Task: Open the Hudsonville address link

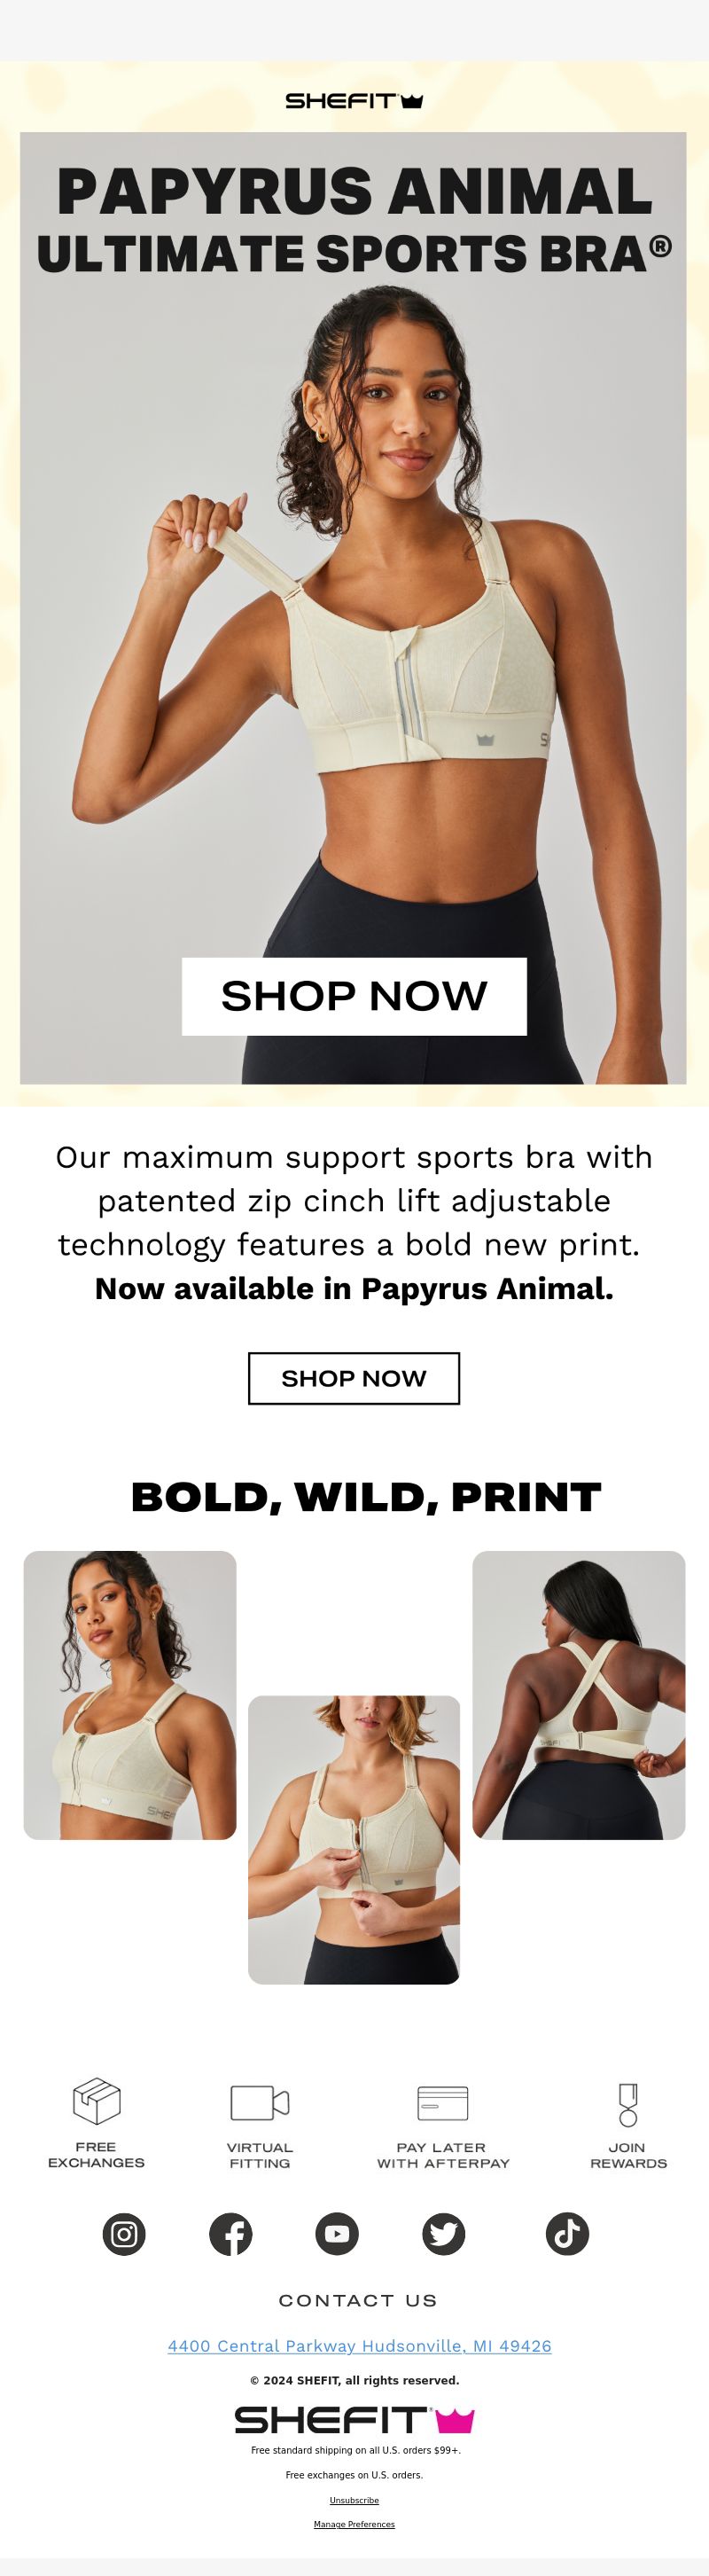Action: point(359,2345)
